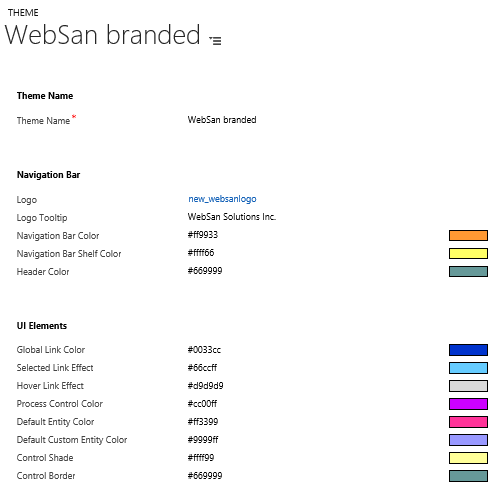493x495 pixels.
Task: Click the 'Control Border' label
Action: 46,476
